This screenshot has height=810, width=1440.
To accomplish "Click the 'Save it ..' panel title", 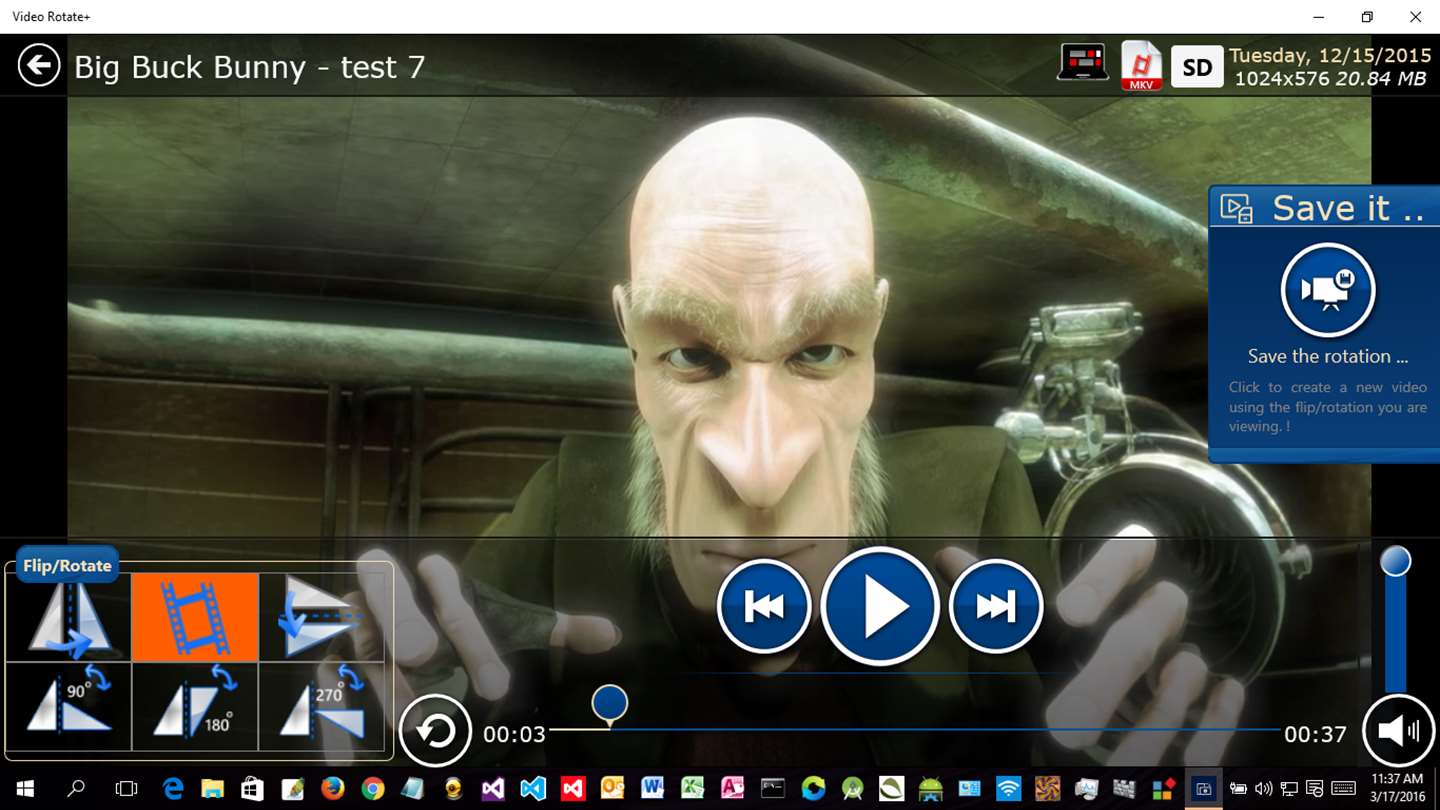I will pyautogui.click(x=1348, y=208).
